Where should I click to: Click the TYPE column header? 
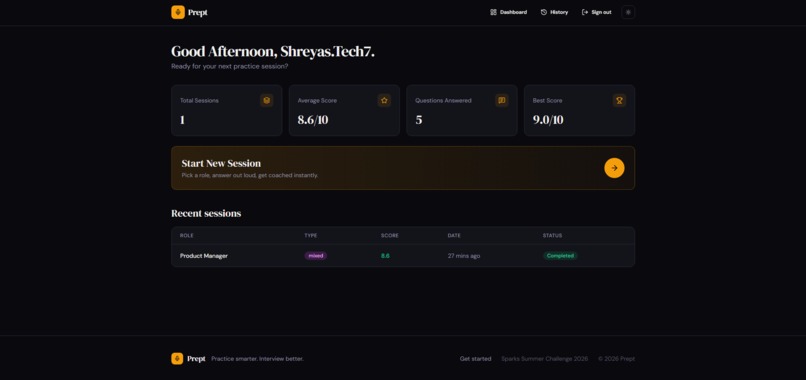(x=310, y=236)
